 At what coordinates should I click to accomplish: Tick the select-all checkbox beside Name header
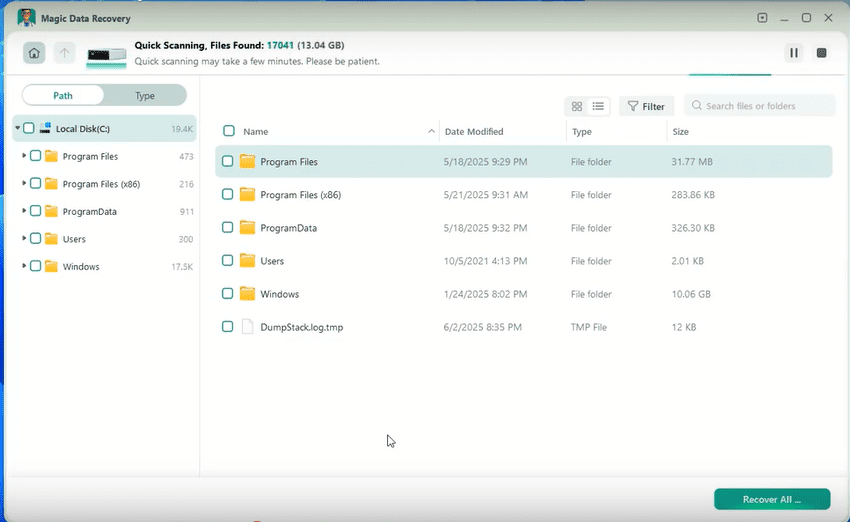pyautogui.click(x=229, y=131)
